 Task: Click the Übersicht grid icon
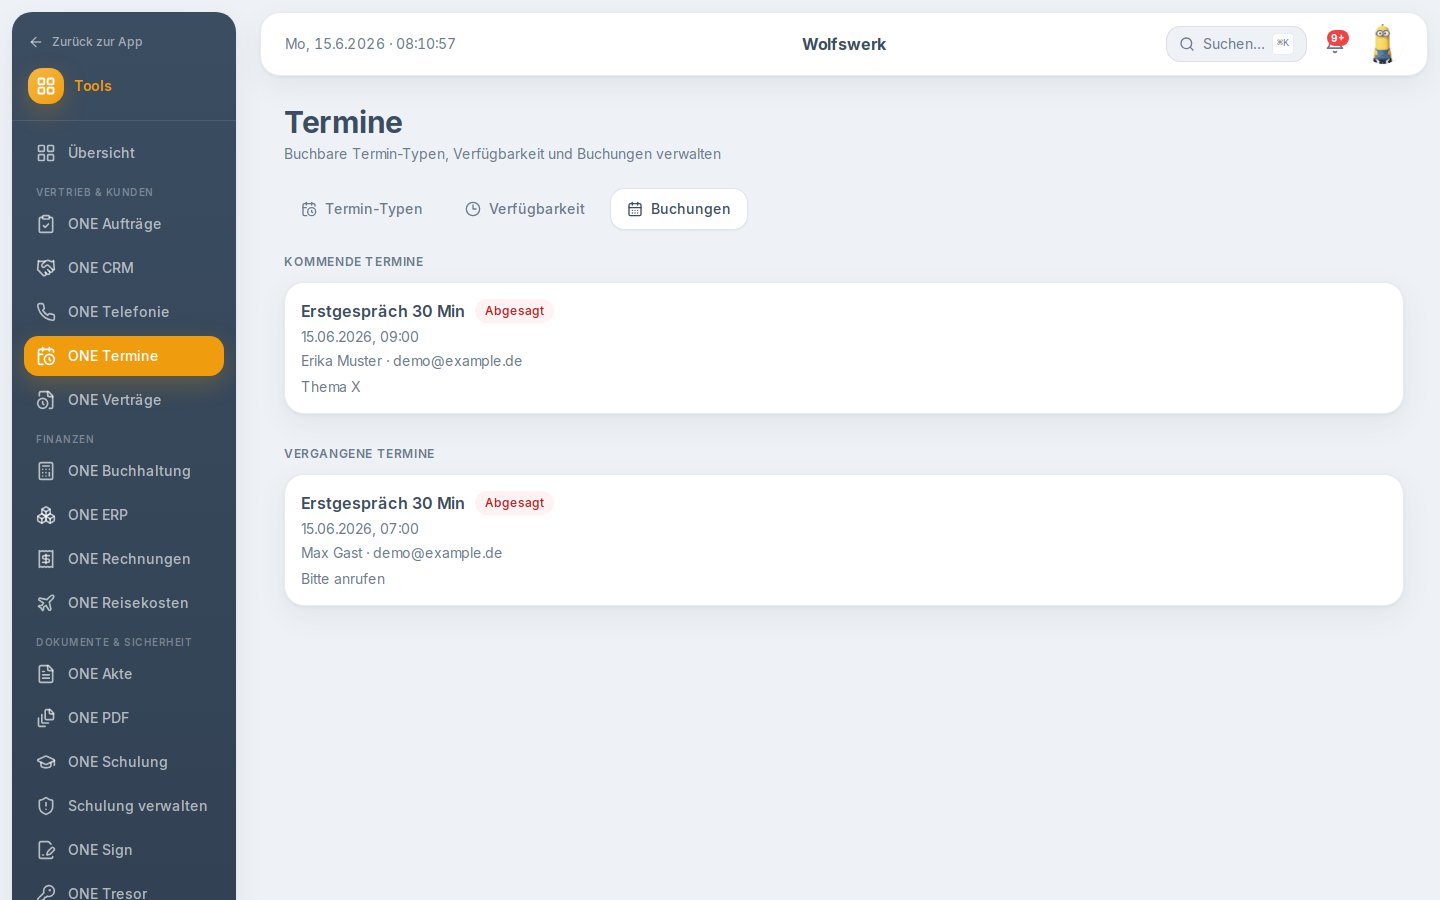(x=46, y=153)
